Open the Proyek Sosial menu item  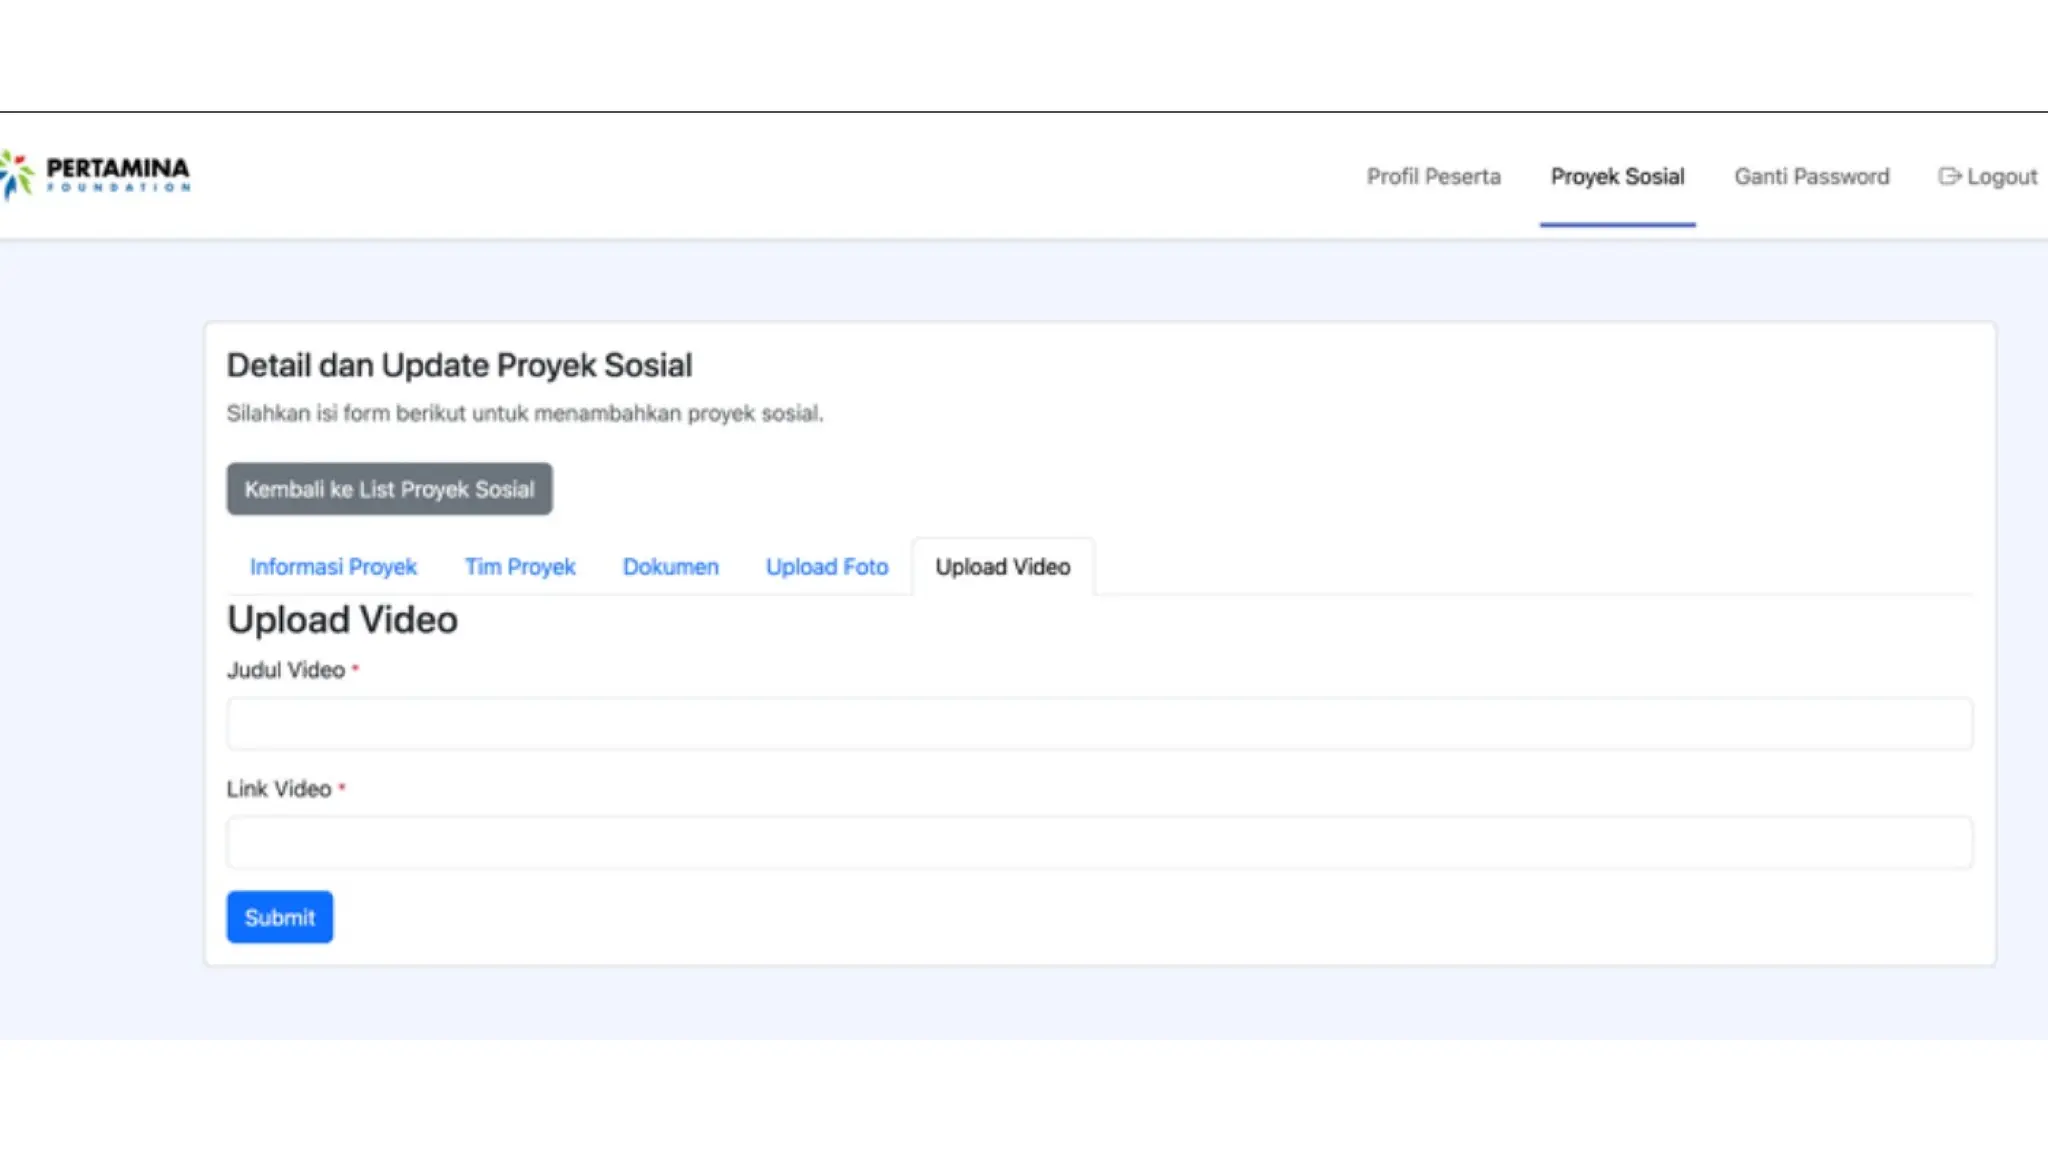pos(1617,176)
